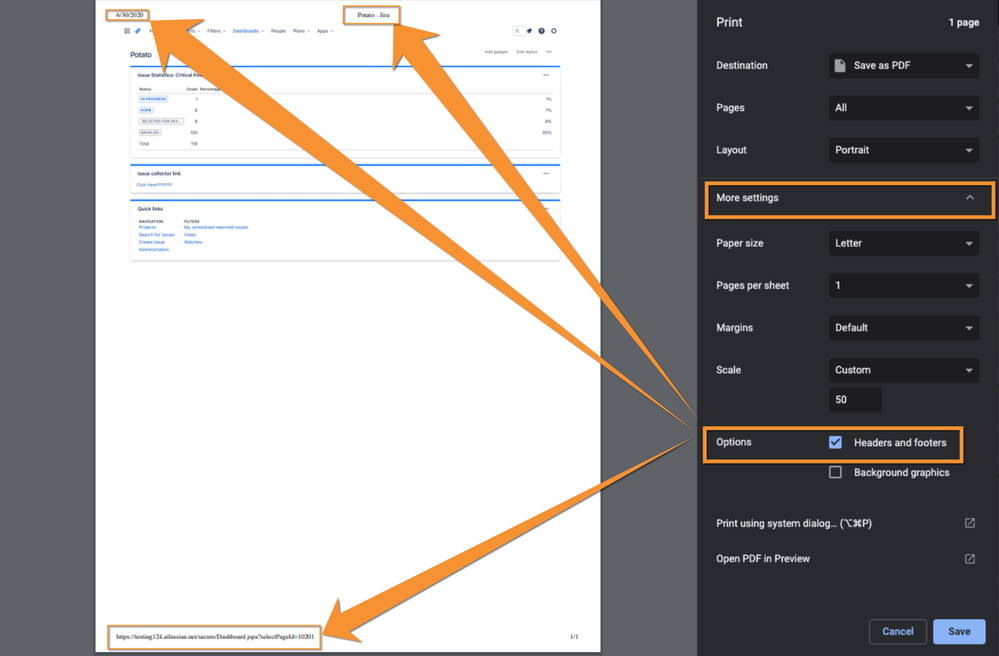The width and height of the screenshot is (999, 656).
Task: Open the Margins dropdown set to Default
Action: [903, 327]
